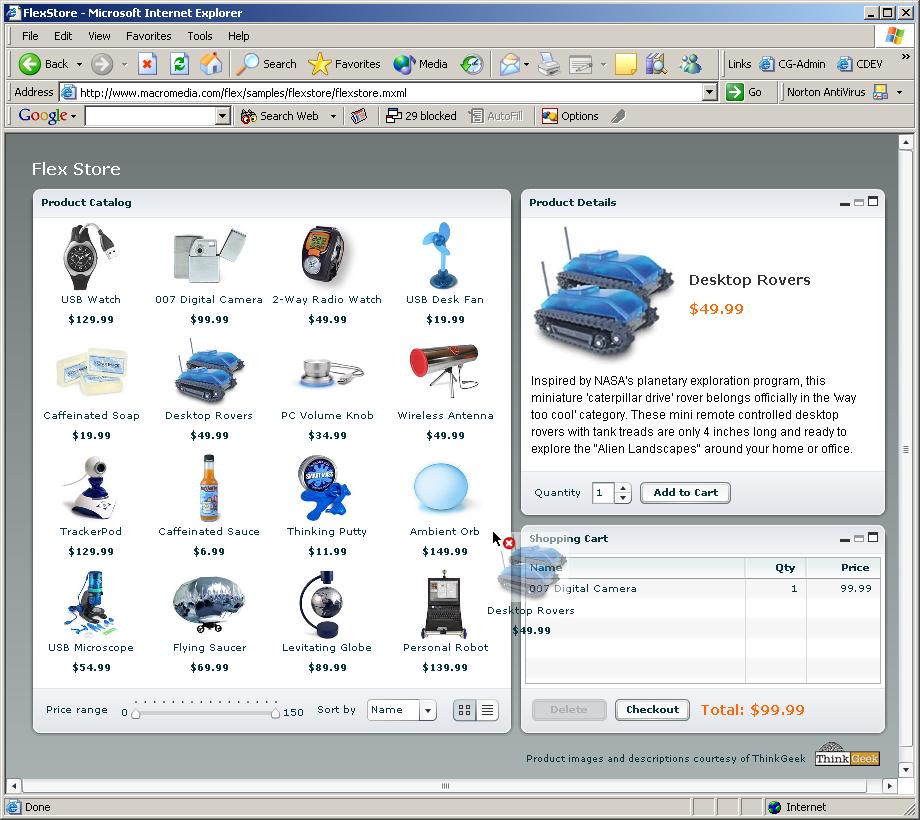Viewport: 920px width, 820px height.
Task: Minimize the Product Details panel
Action: (x=845, y=203)
